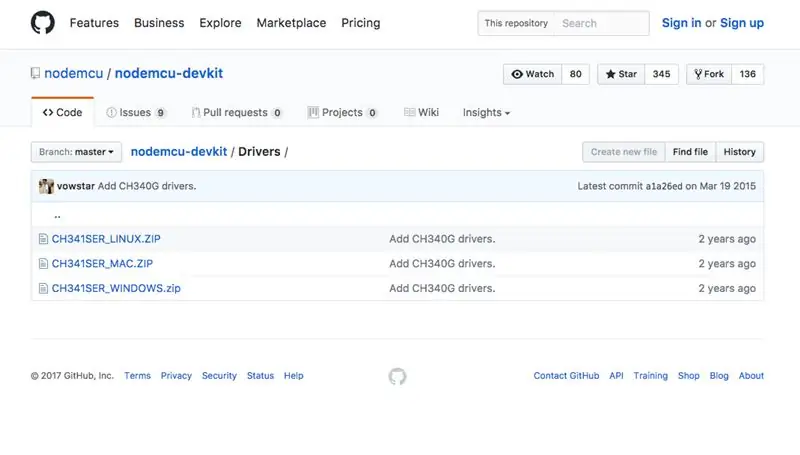Open commit message in CH341SER_MAC.ZIP row
Viewport: 800px width, 455px height.
pos(442,264)
